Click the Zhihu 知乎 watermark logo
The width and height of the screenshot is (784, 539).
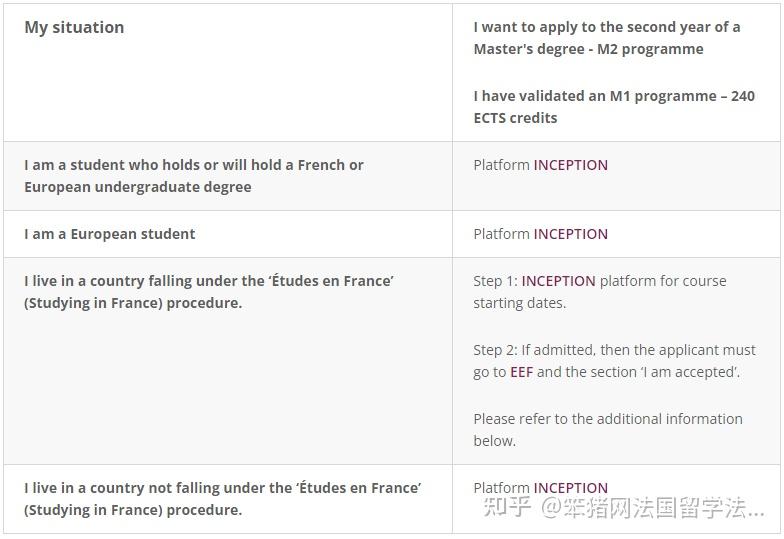(x=507, y=507)
